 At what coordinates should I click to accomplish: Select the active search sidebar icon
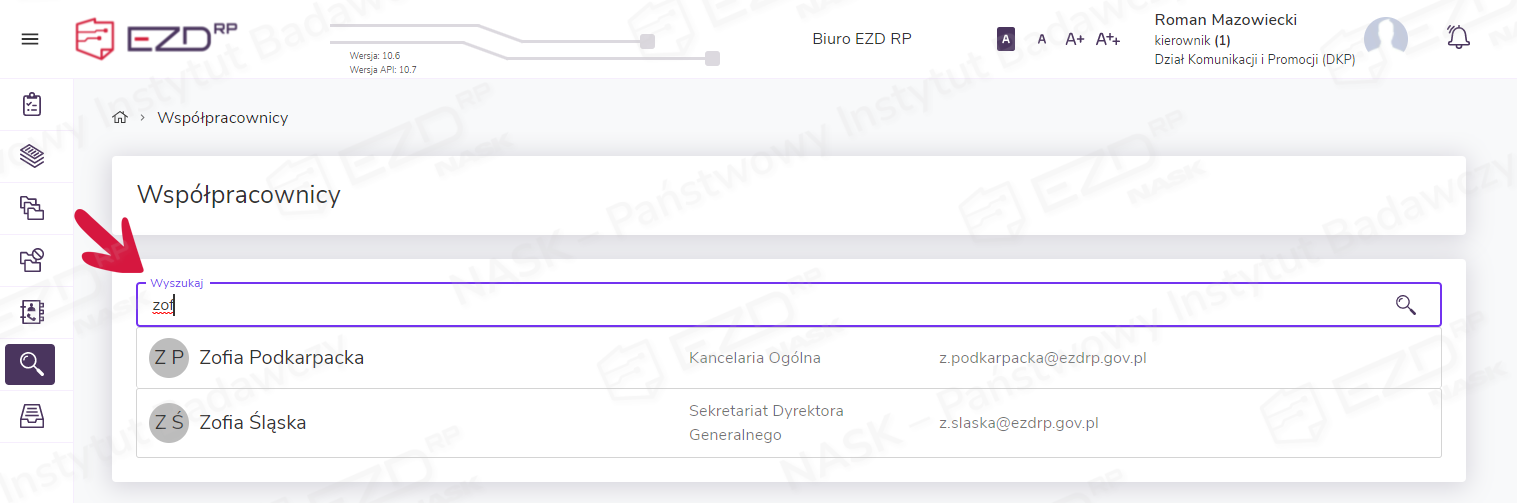(x=30, y=364)
